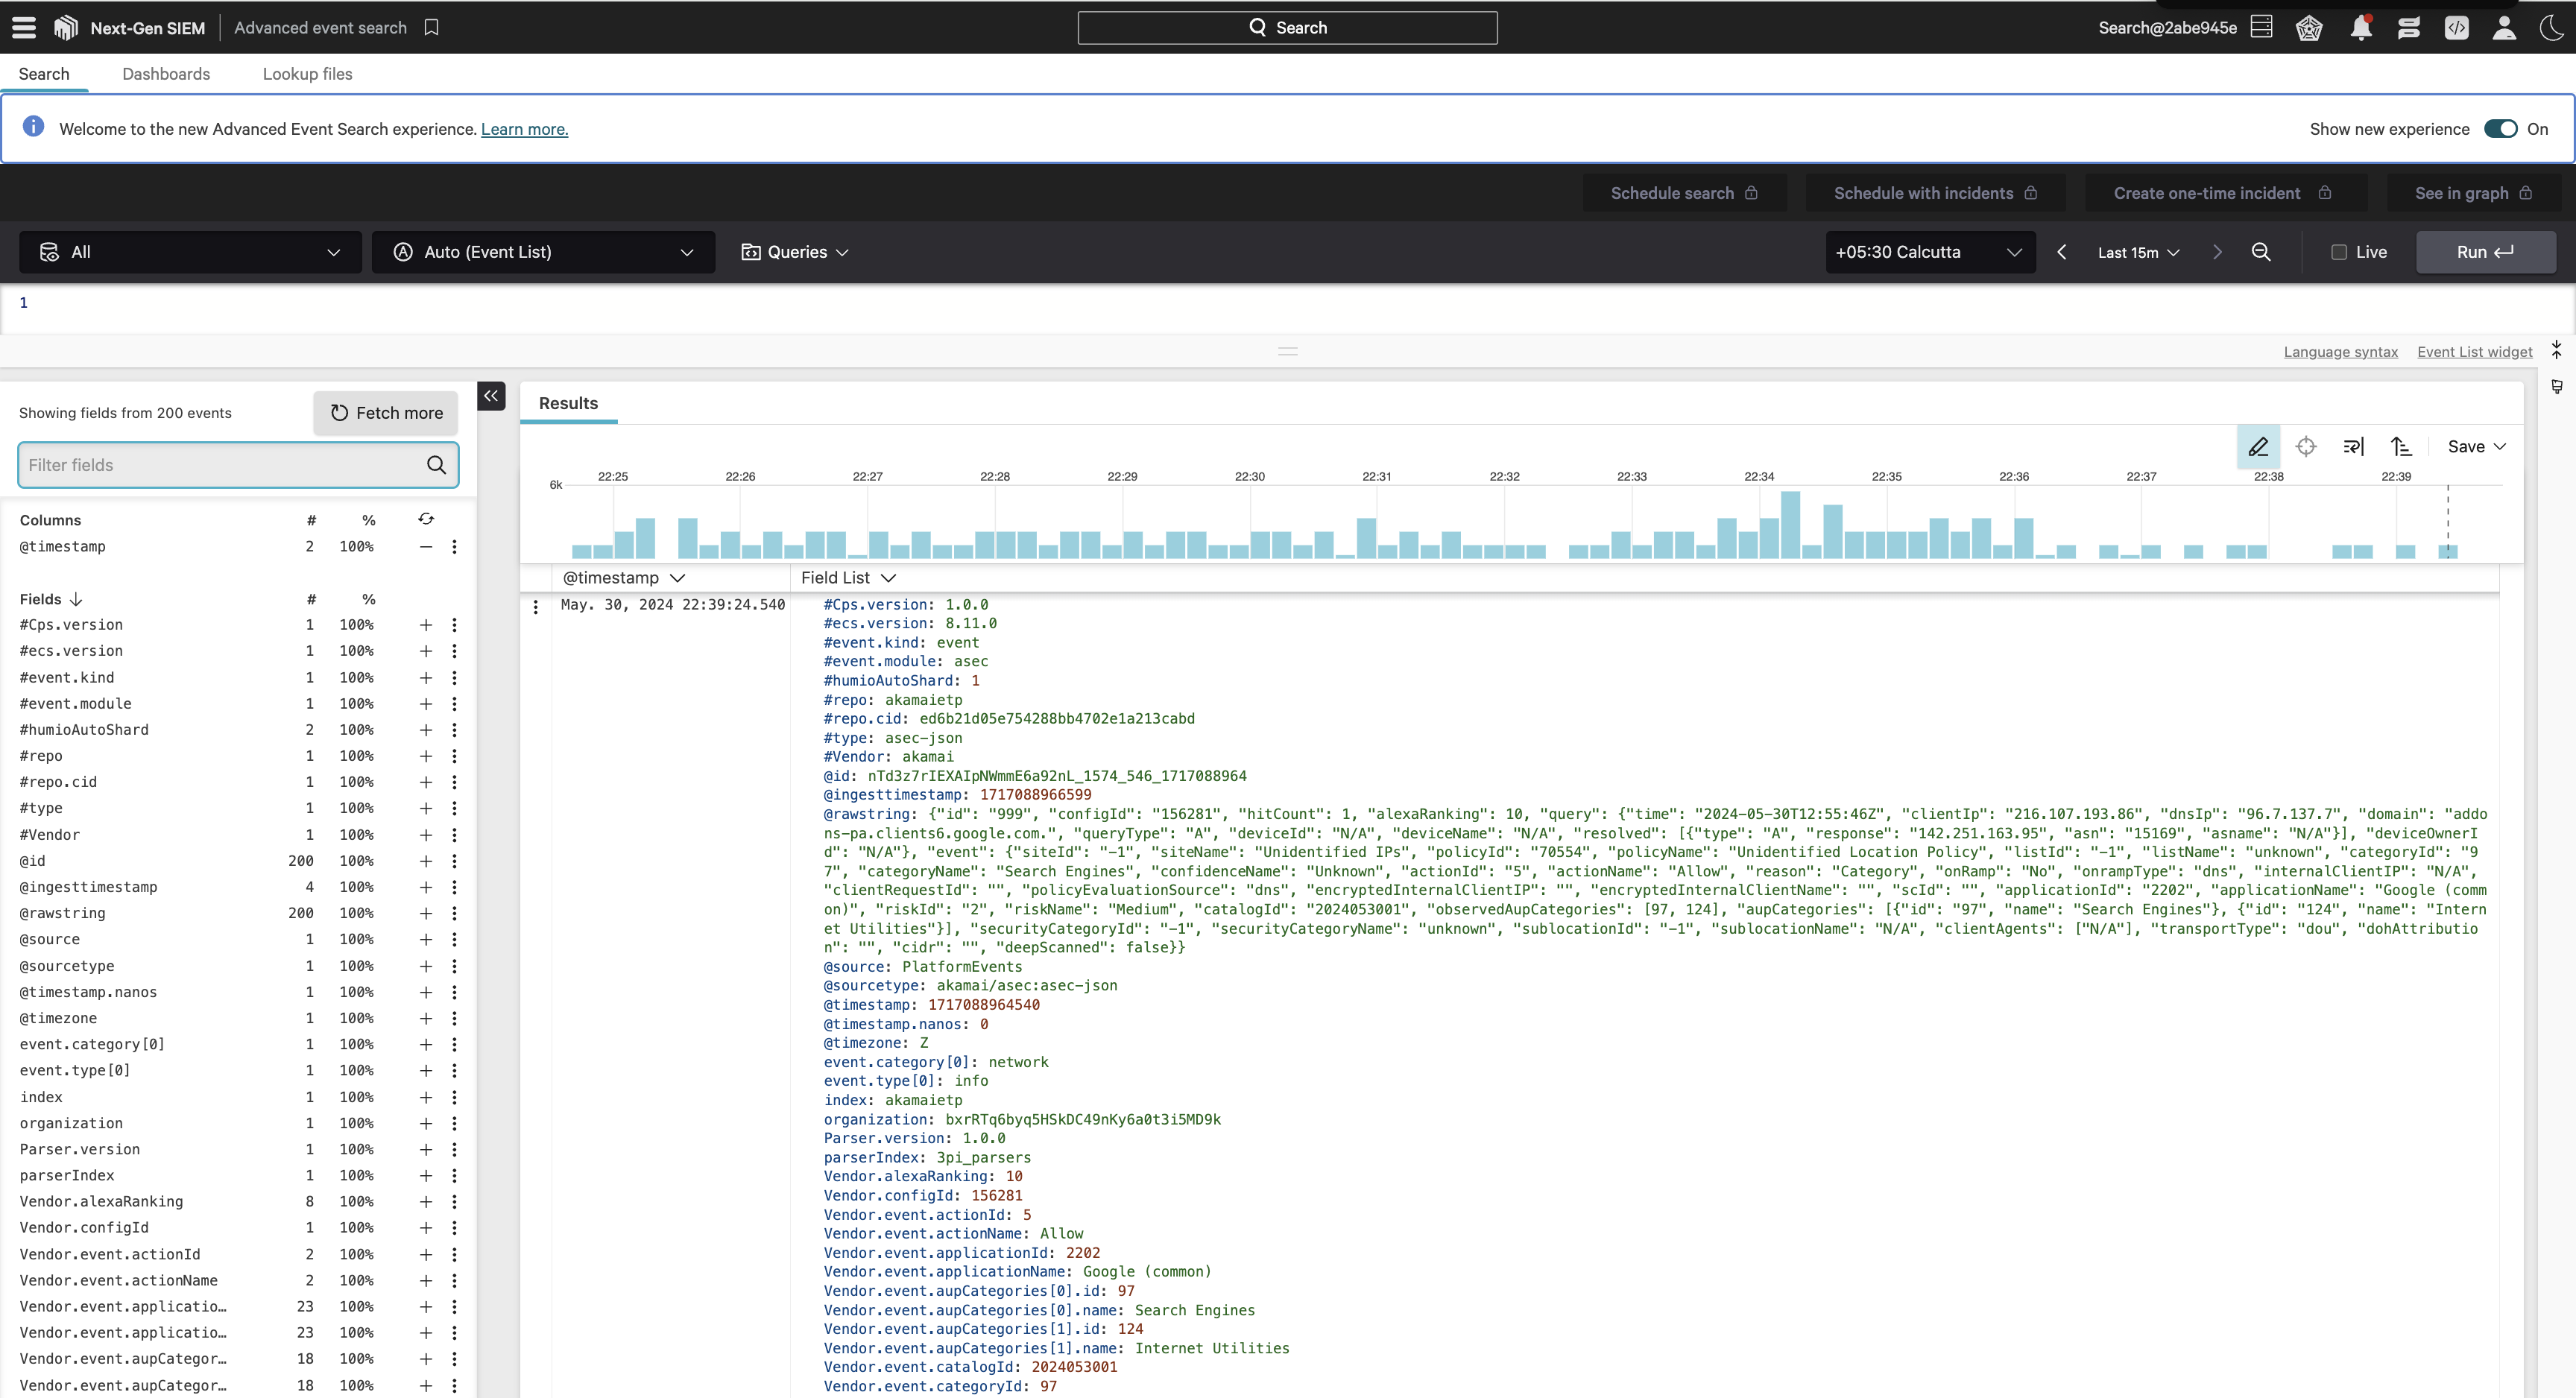The height and width of the screenshot is (1398, 2576).
Task: Bookmark the Advanced event search page
Action: click(431, 28)
